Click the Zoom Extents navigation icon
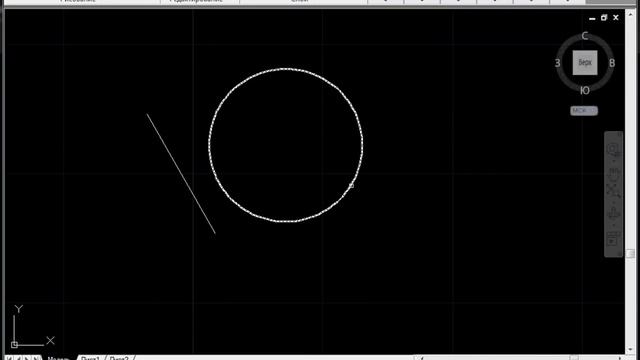The height and width of the screenshot is (360, 640). 613,190
